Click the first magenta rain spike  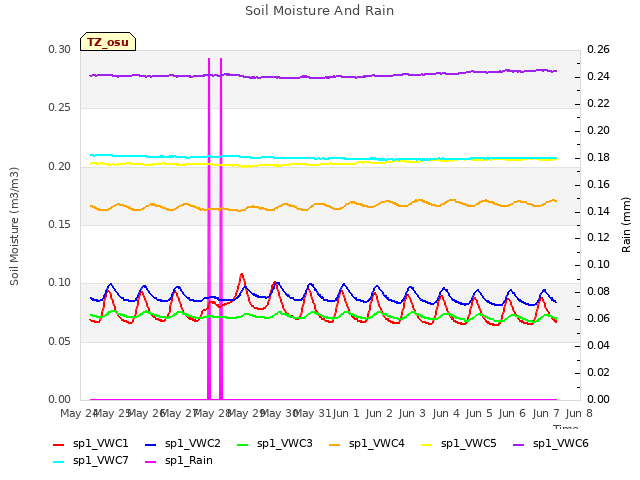[x=209, y=229]
